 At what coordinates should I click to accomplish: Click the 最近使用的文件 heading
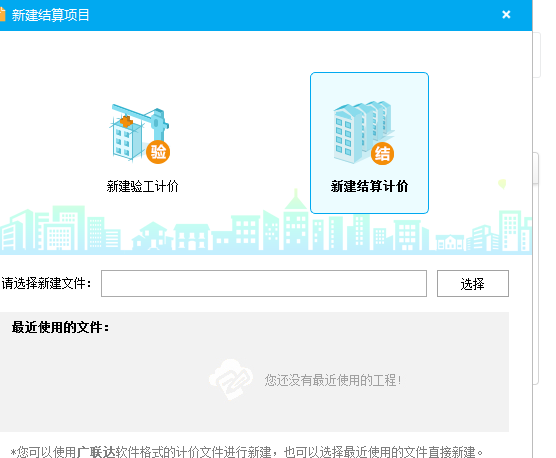(60, 327)
